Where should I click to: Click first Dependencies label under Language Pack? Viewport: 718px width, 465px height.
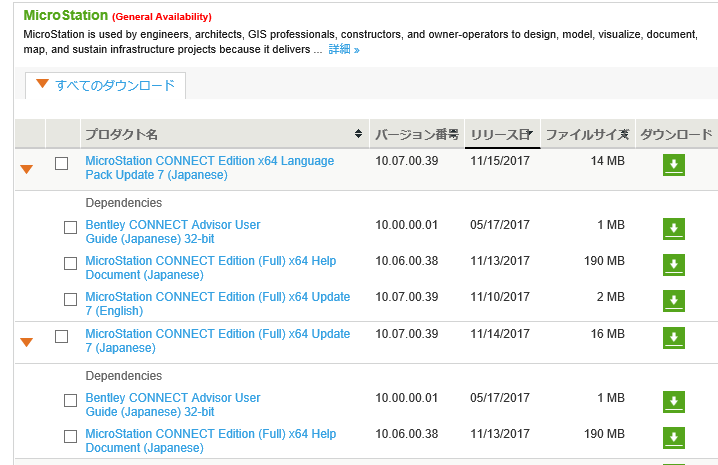pos(124,202)
